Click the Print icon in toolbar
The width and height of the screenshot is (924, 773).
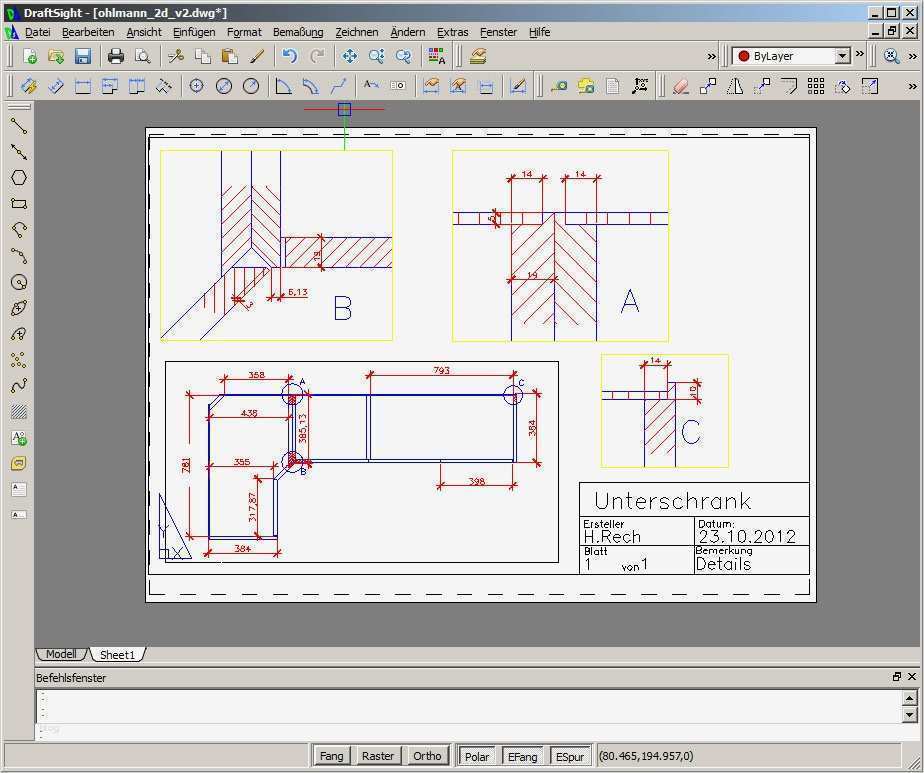[116, 57]
